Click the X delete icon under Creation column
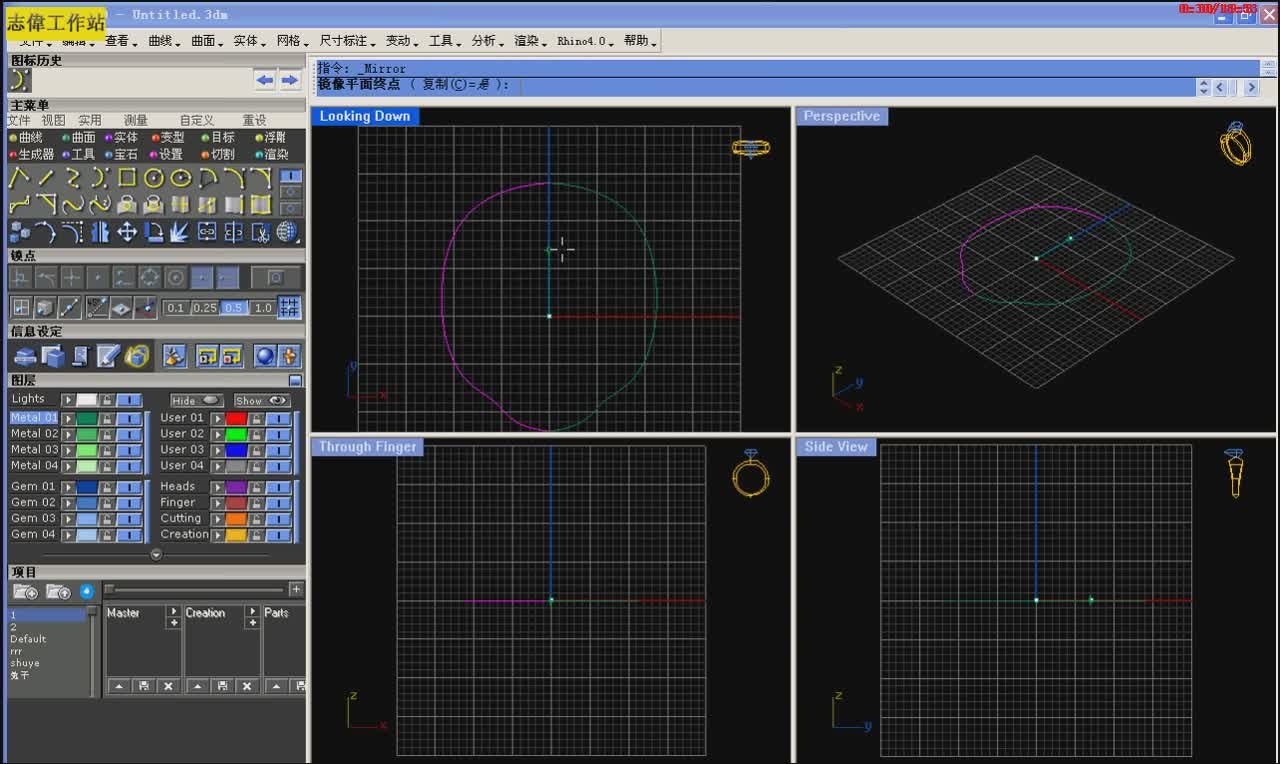1280x764 pixels. [246, 686]
